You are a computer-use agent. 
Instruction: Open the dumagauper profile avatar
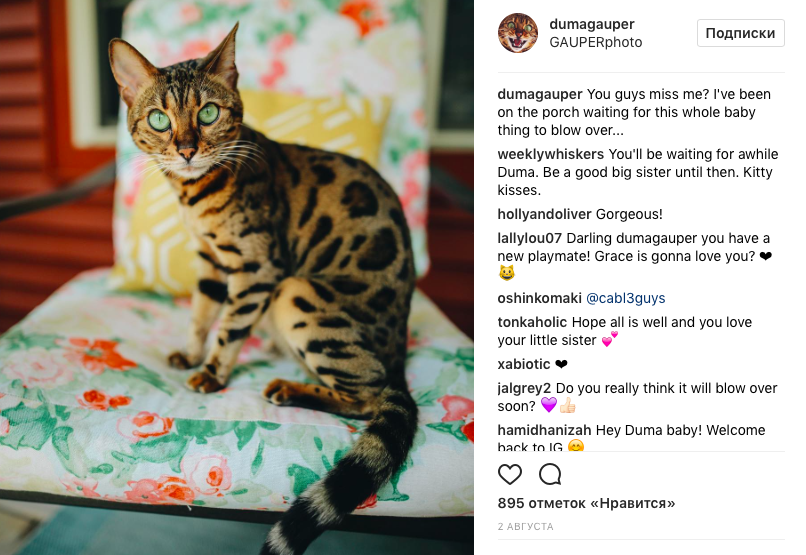(x=518, y=33)
